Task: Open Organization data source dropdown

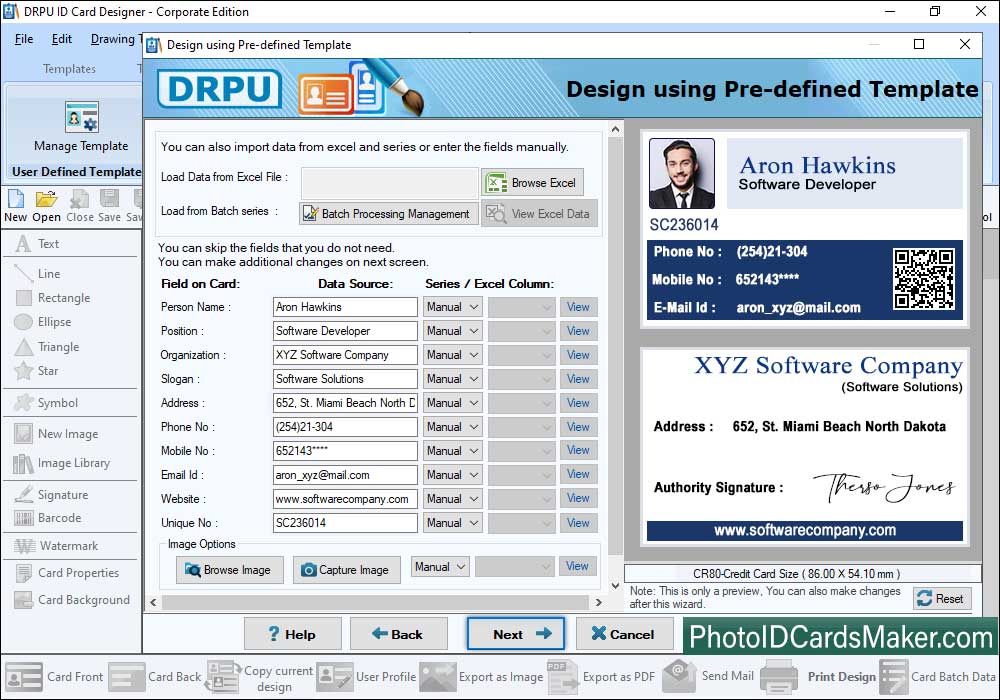Action: coord(452,354)
